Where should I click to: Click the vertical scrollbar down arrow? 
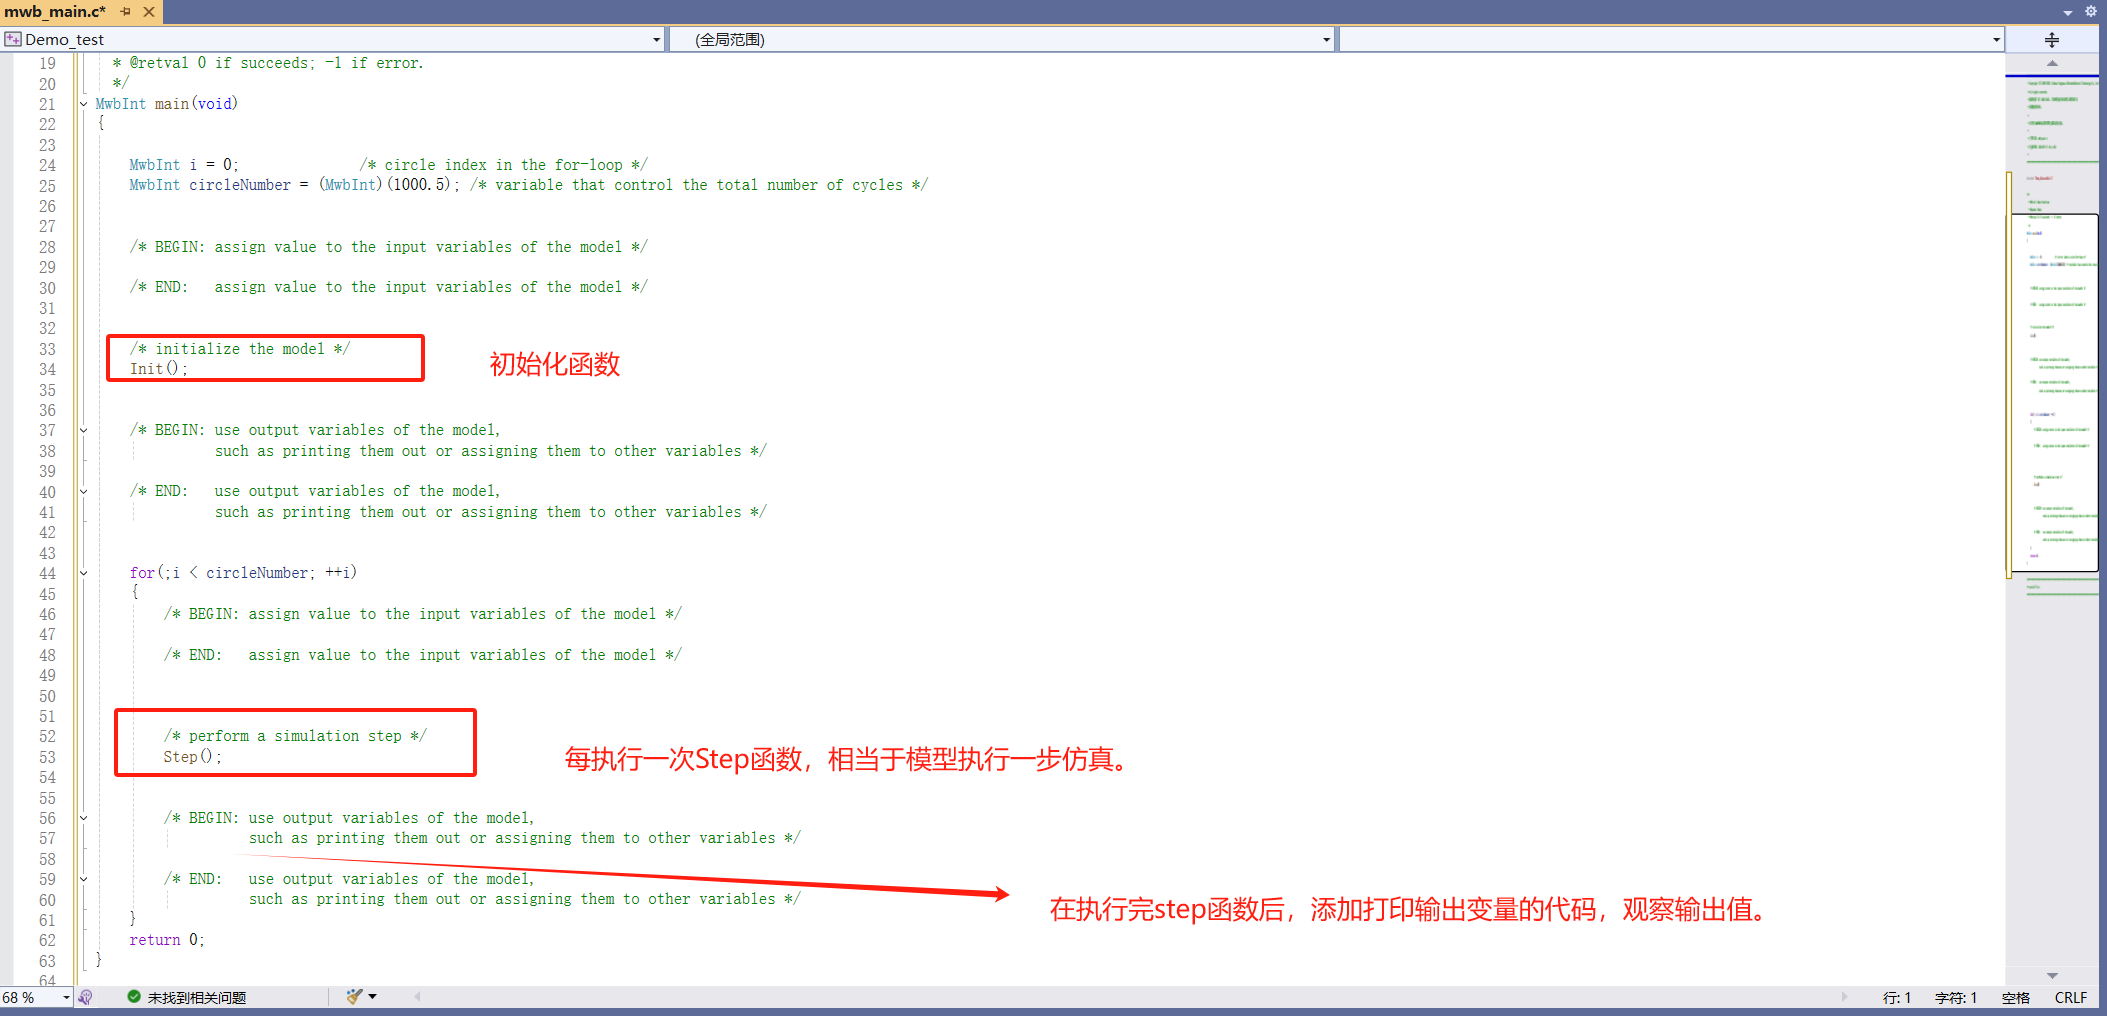(2052, 975)
